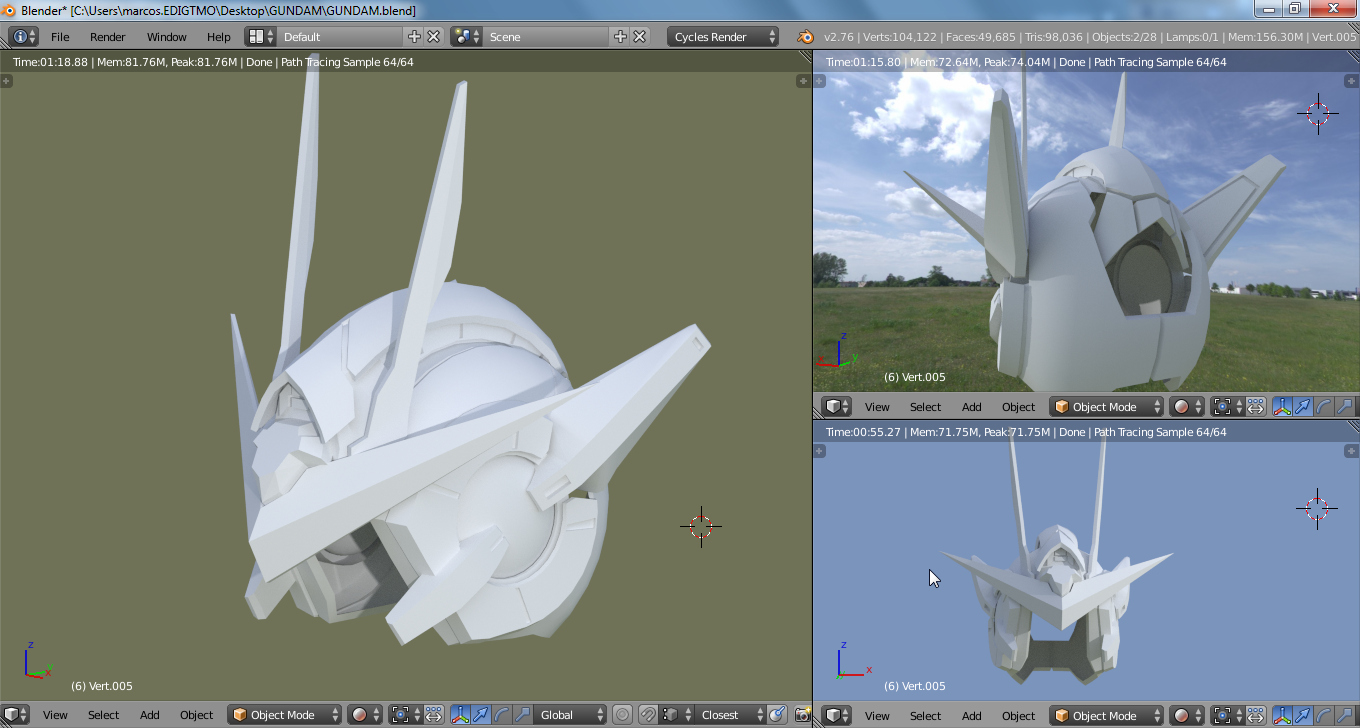Image resolution: width=1360 pixels, height=728 pixels.
Task: Enable translate manipulator in top-right viewport
Action: coord(1303,407)
